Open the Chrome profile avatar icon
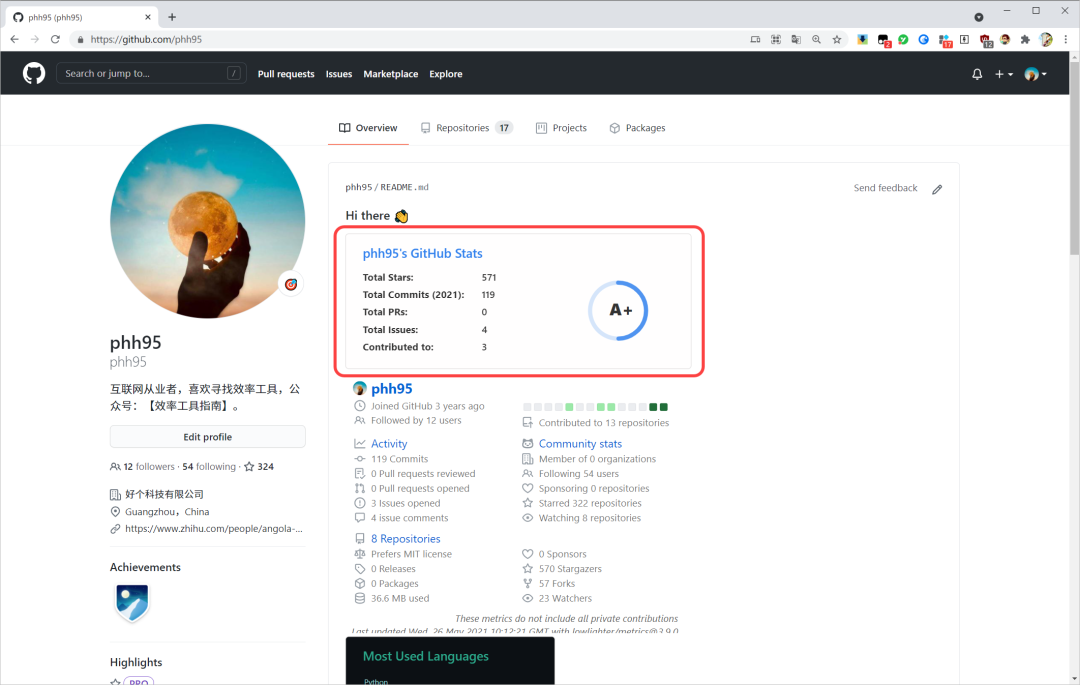The height and width of the screenshot is (685, 1080). pyautogui.click(x=1046, y=39)
